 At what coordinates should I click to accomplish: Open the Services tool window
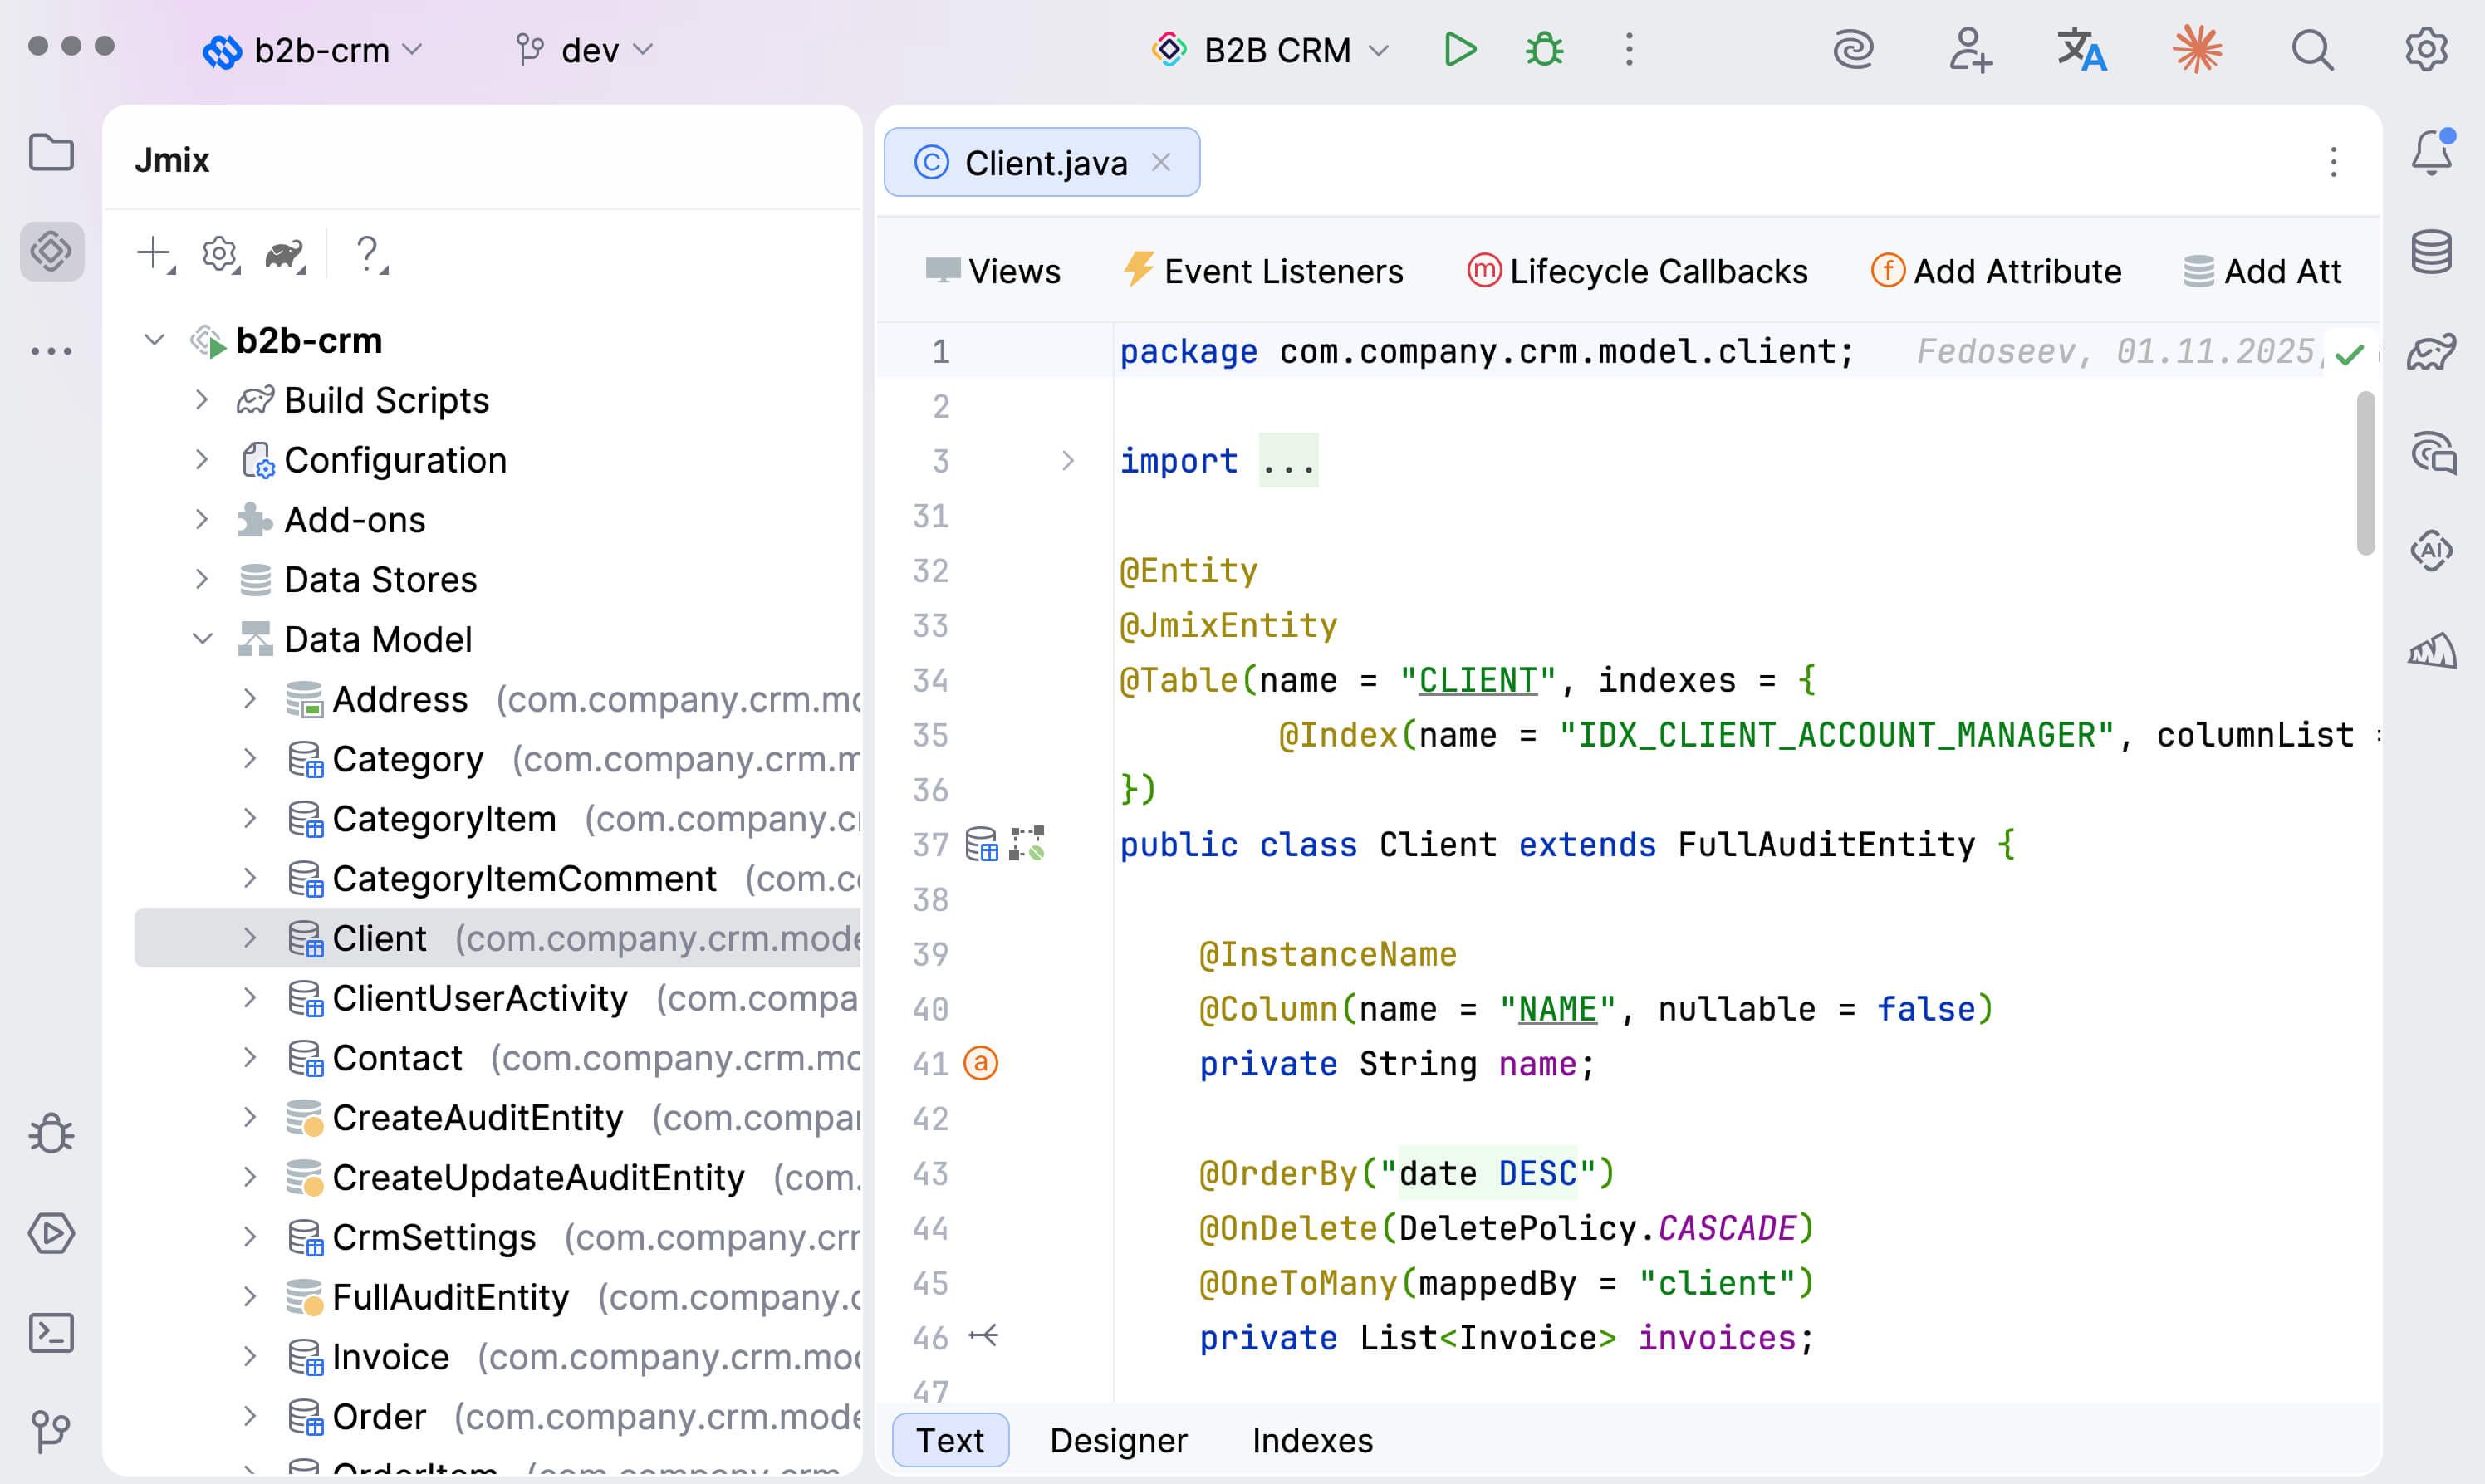coord(51,1233)
